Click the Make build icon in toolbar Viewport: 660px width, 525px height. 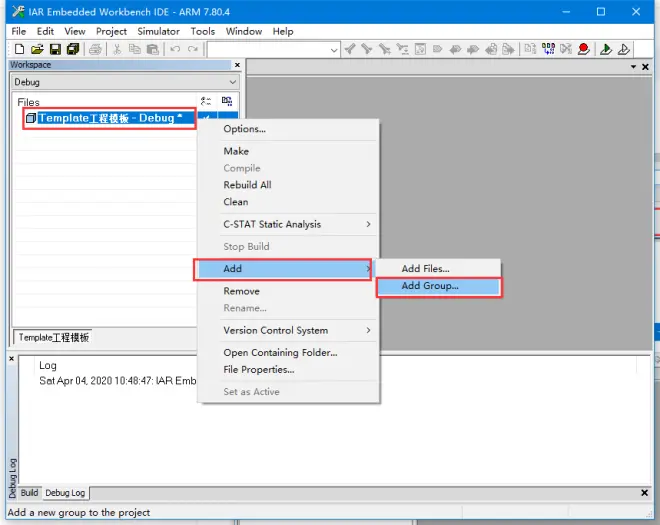(548, 49)
